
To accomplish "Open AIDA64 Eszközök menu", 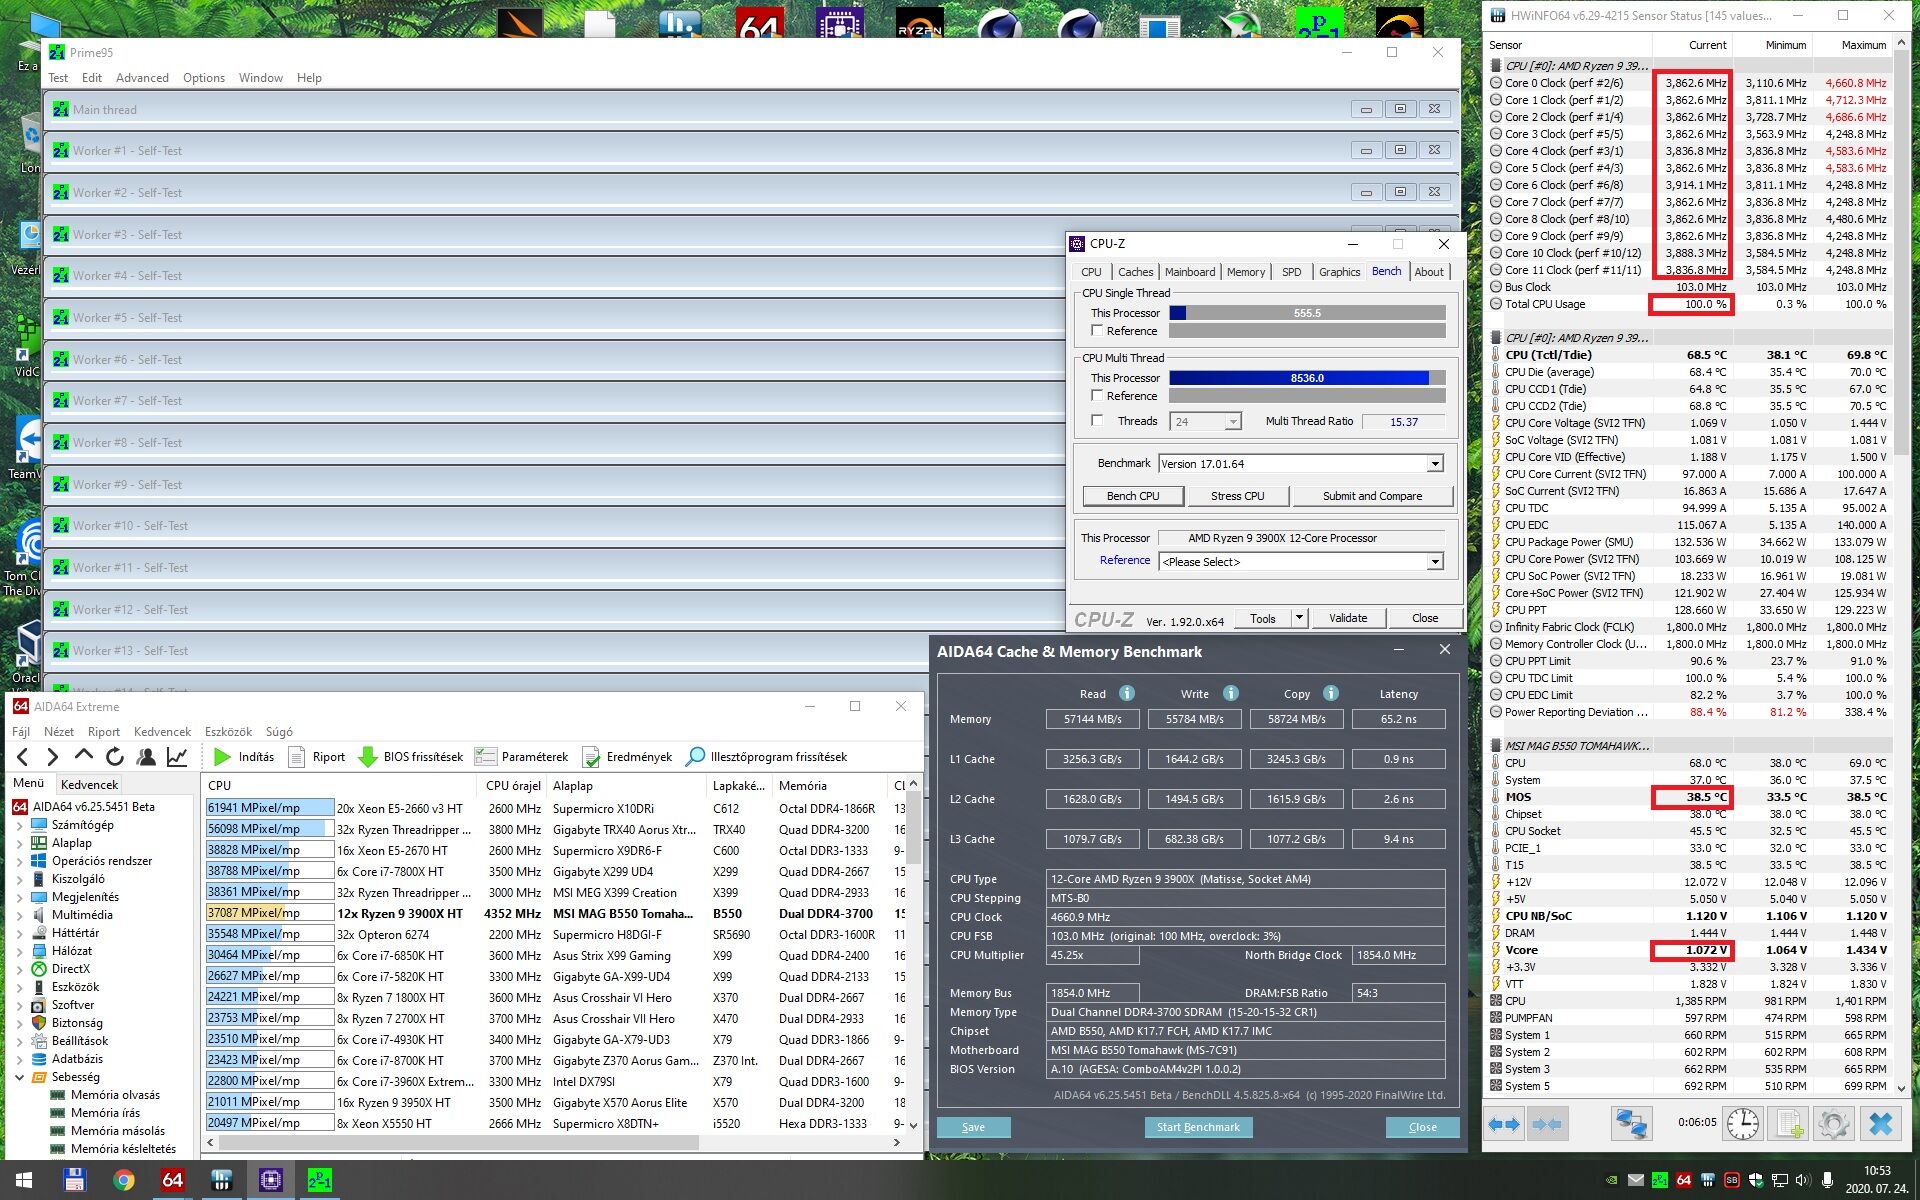I will pyautogui.click(x=228, y=732).
